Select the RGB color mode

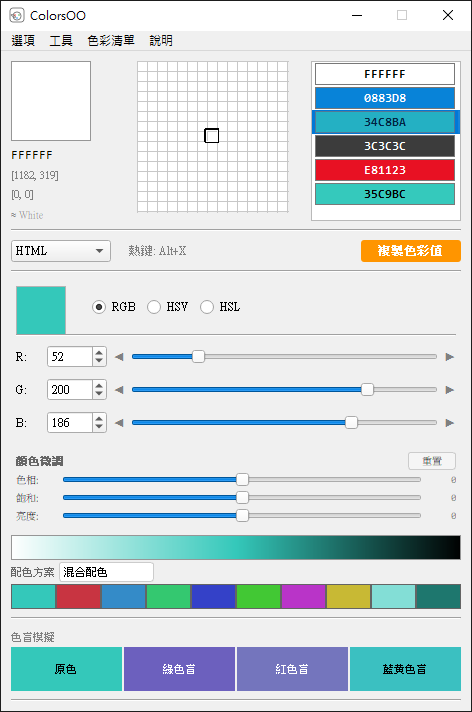tap(114, 307)
